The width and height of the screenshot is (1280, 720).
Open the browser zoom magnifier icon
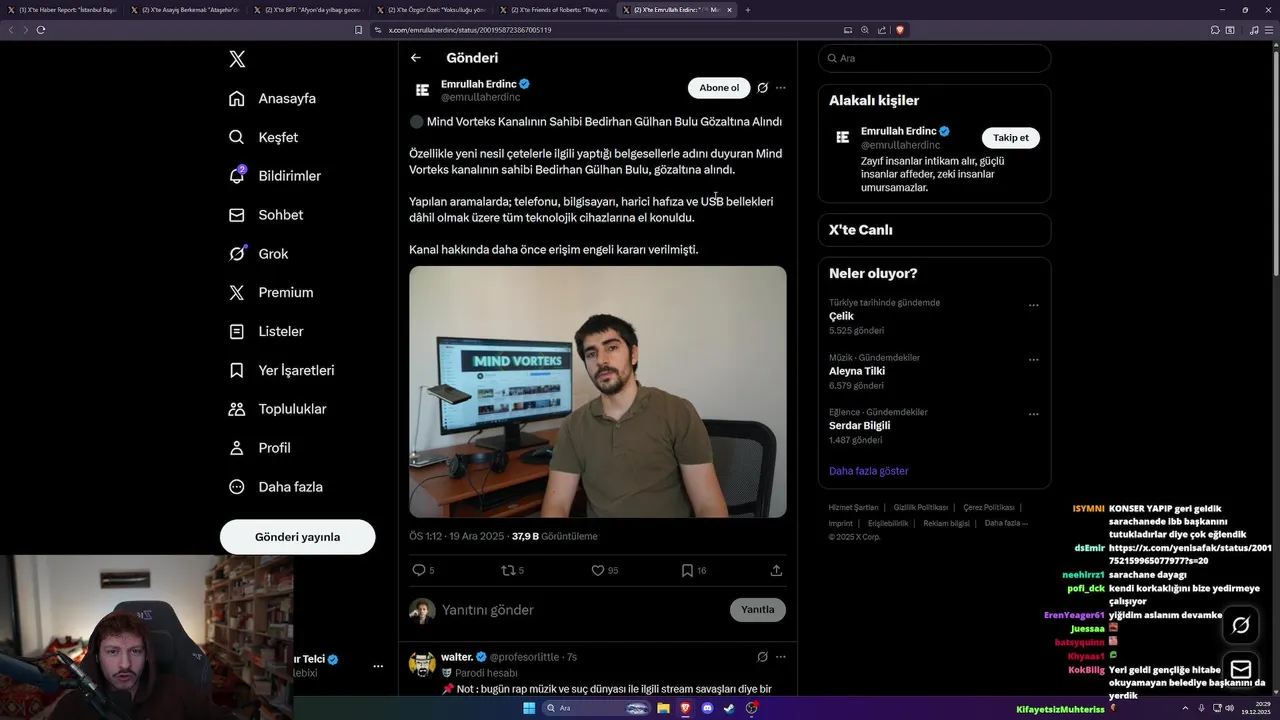[x=865, y=30]
